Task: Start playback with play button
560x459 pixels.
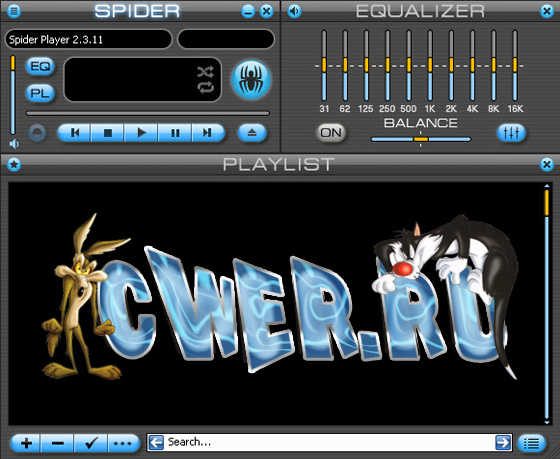Action: 141,133
